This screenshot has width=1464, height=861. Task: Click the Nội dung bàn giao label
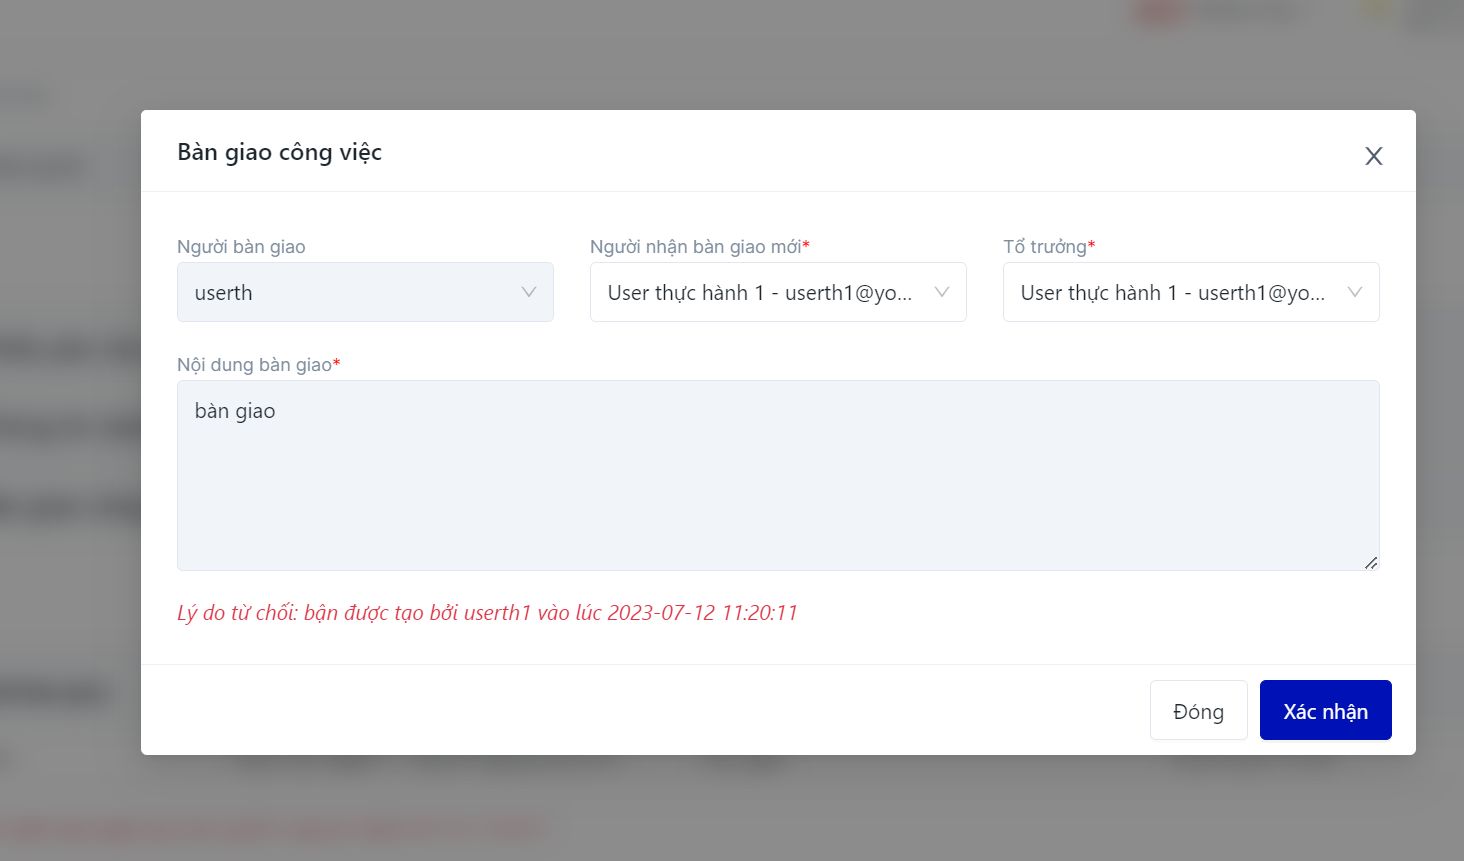coord(254,365)
